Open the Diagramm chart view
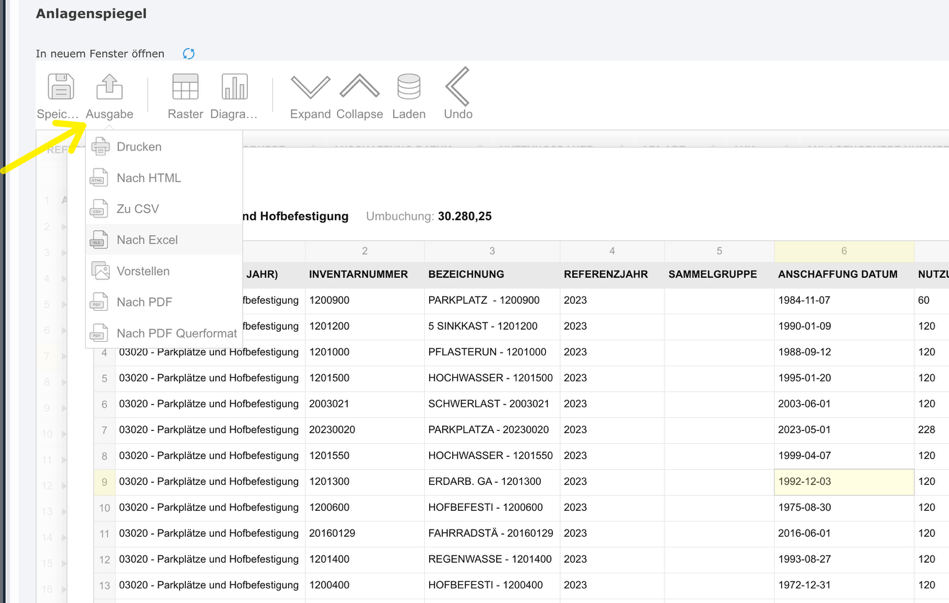The width and height of the screenshot is (949, 603). coord(234,88)
